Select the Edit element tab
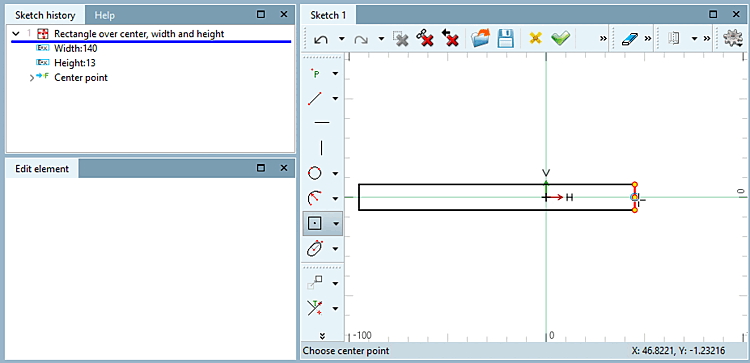This screenshot has height=363, width=750. pyautogui.click(x=42, y=169)
